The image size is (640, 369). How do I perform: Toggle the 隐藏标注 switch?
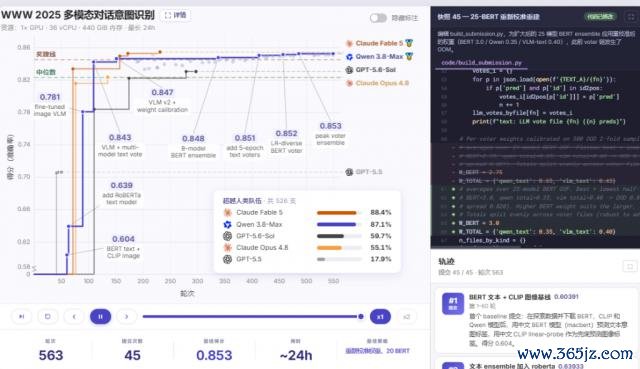[378, 18]
